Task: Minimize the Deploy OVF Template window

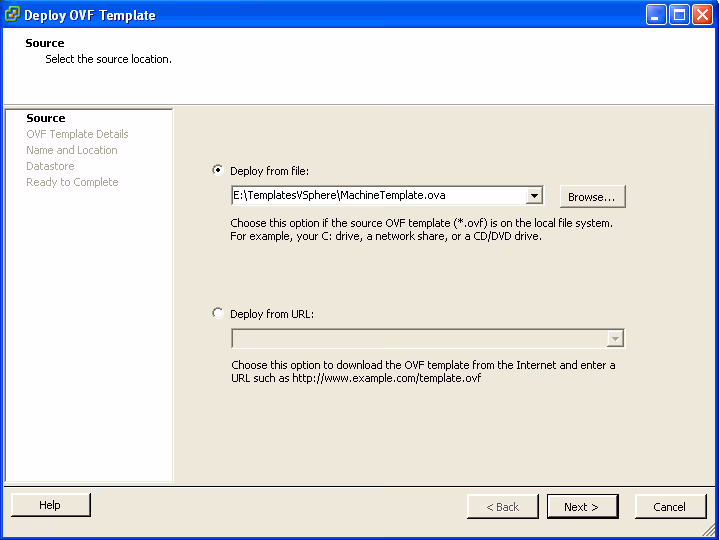Action: [656, 15]
